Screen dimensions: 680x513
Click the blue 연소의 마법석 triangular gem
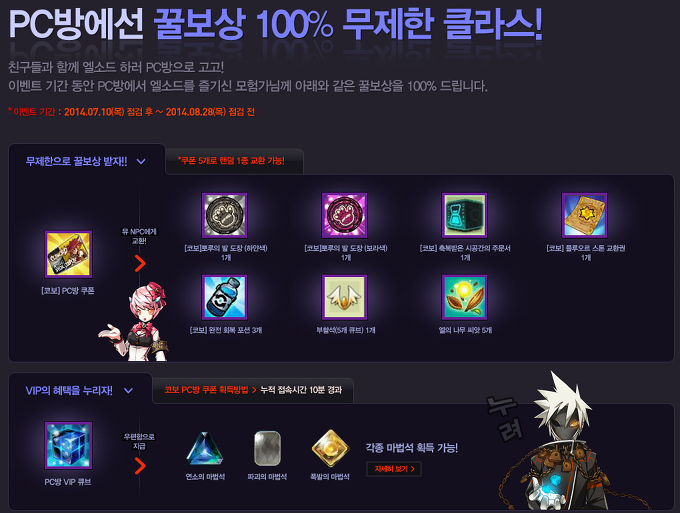pos(205,449)
